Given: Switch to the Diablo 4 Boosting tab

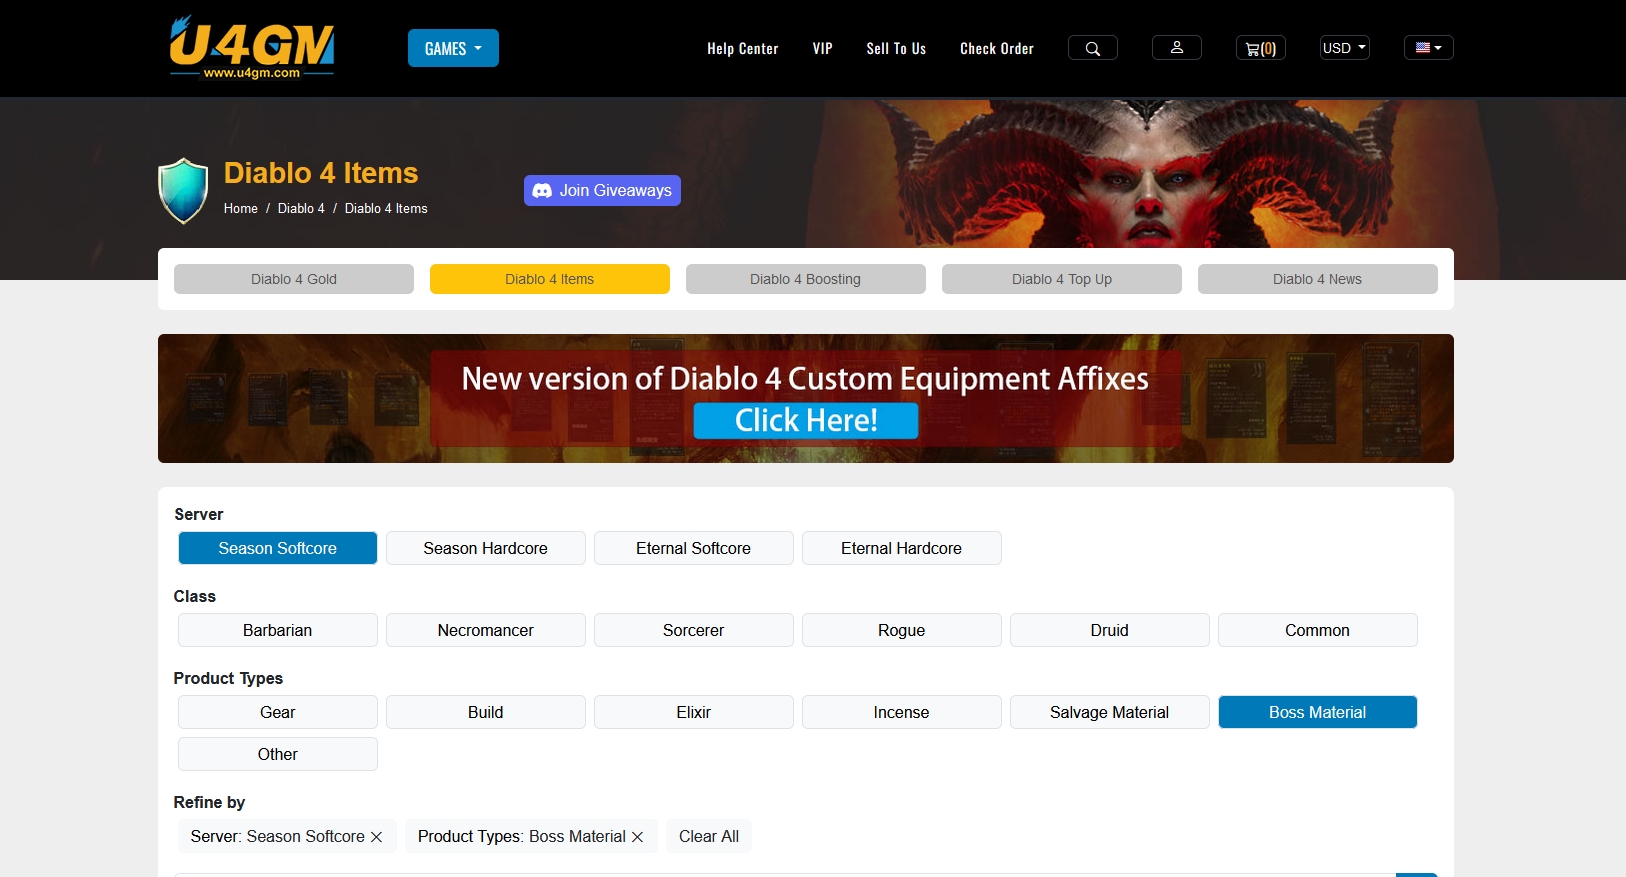Looking at the screenshot, I should click(806, 279).
